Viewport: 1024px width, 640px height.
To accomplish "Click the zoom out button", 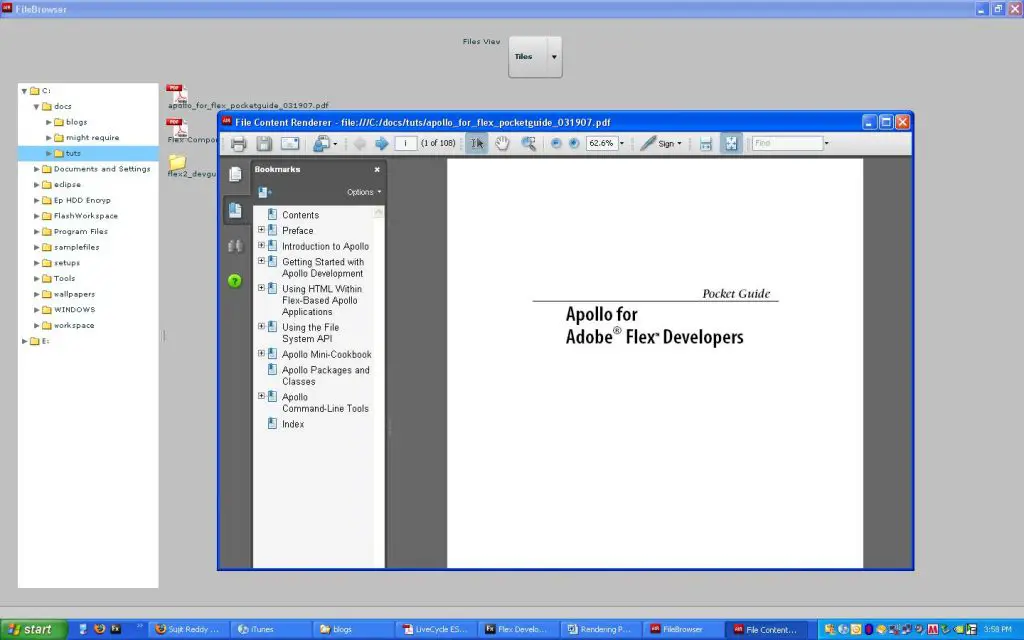I will 556,144.
